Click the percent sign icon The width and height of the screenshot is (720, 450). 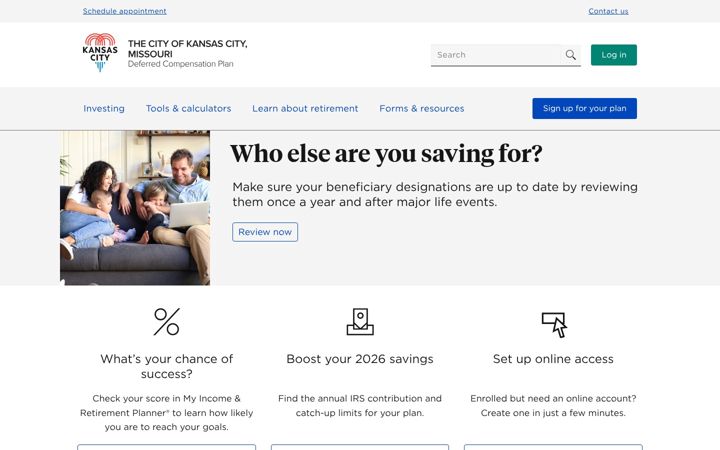click(x=167, y=321)
